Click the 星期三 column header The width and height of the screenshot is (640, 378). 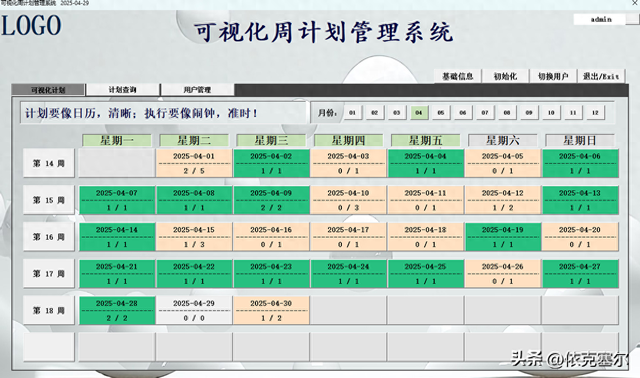click(x=271, y=140)
